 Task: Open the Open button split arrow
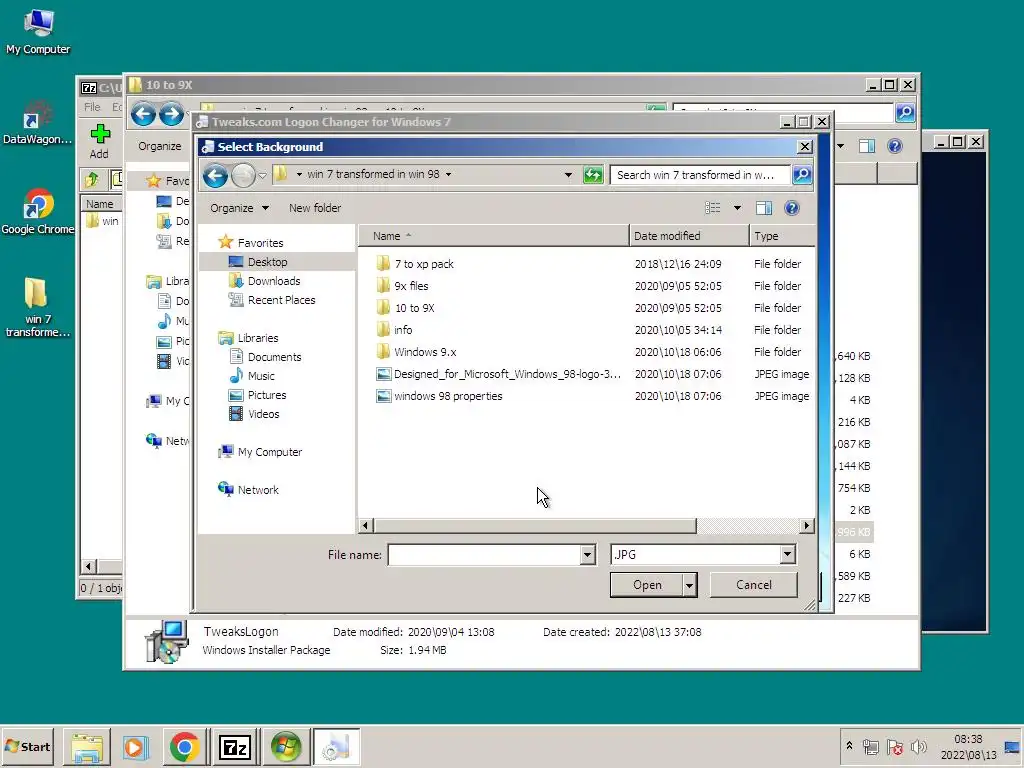click(690, 585)
